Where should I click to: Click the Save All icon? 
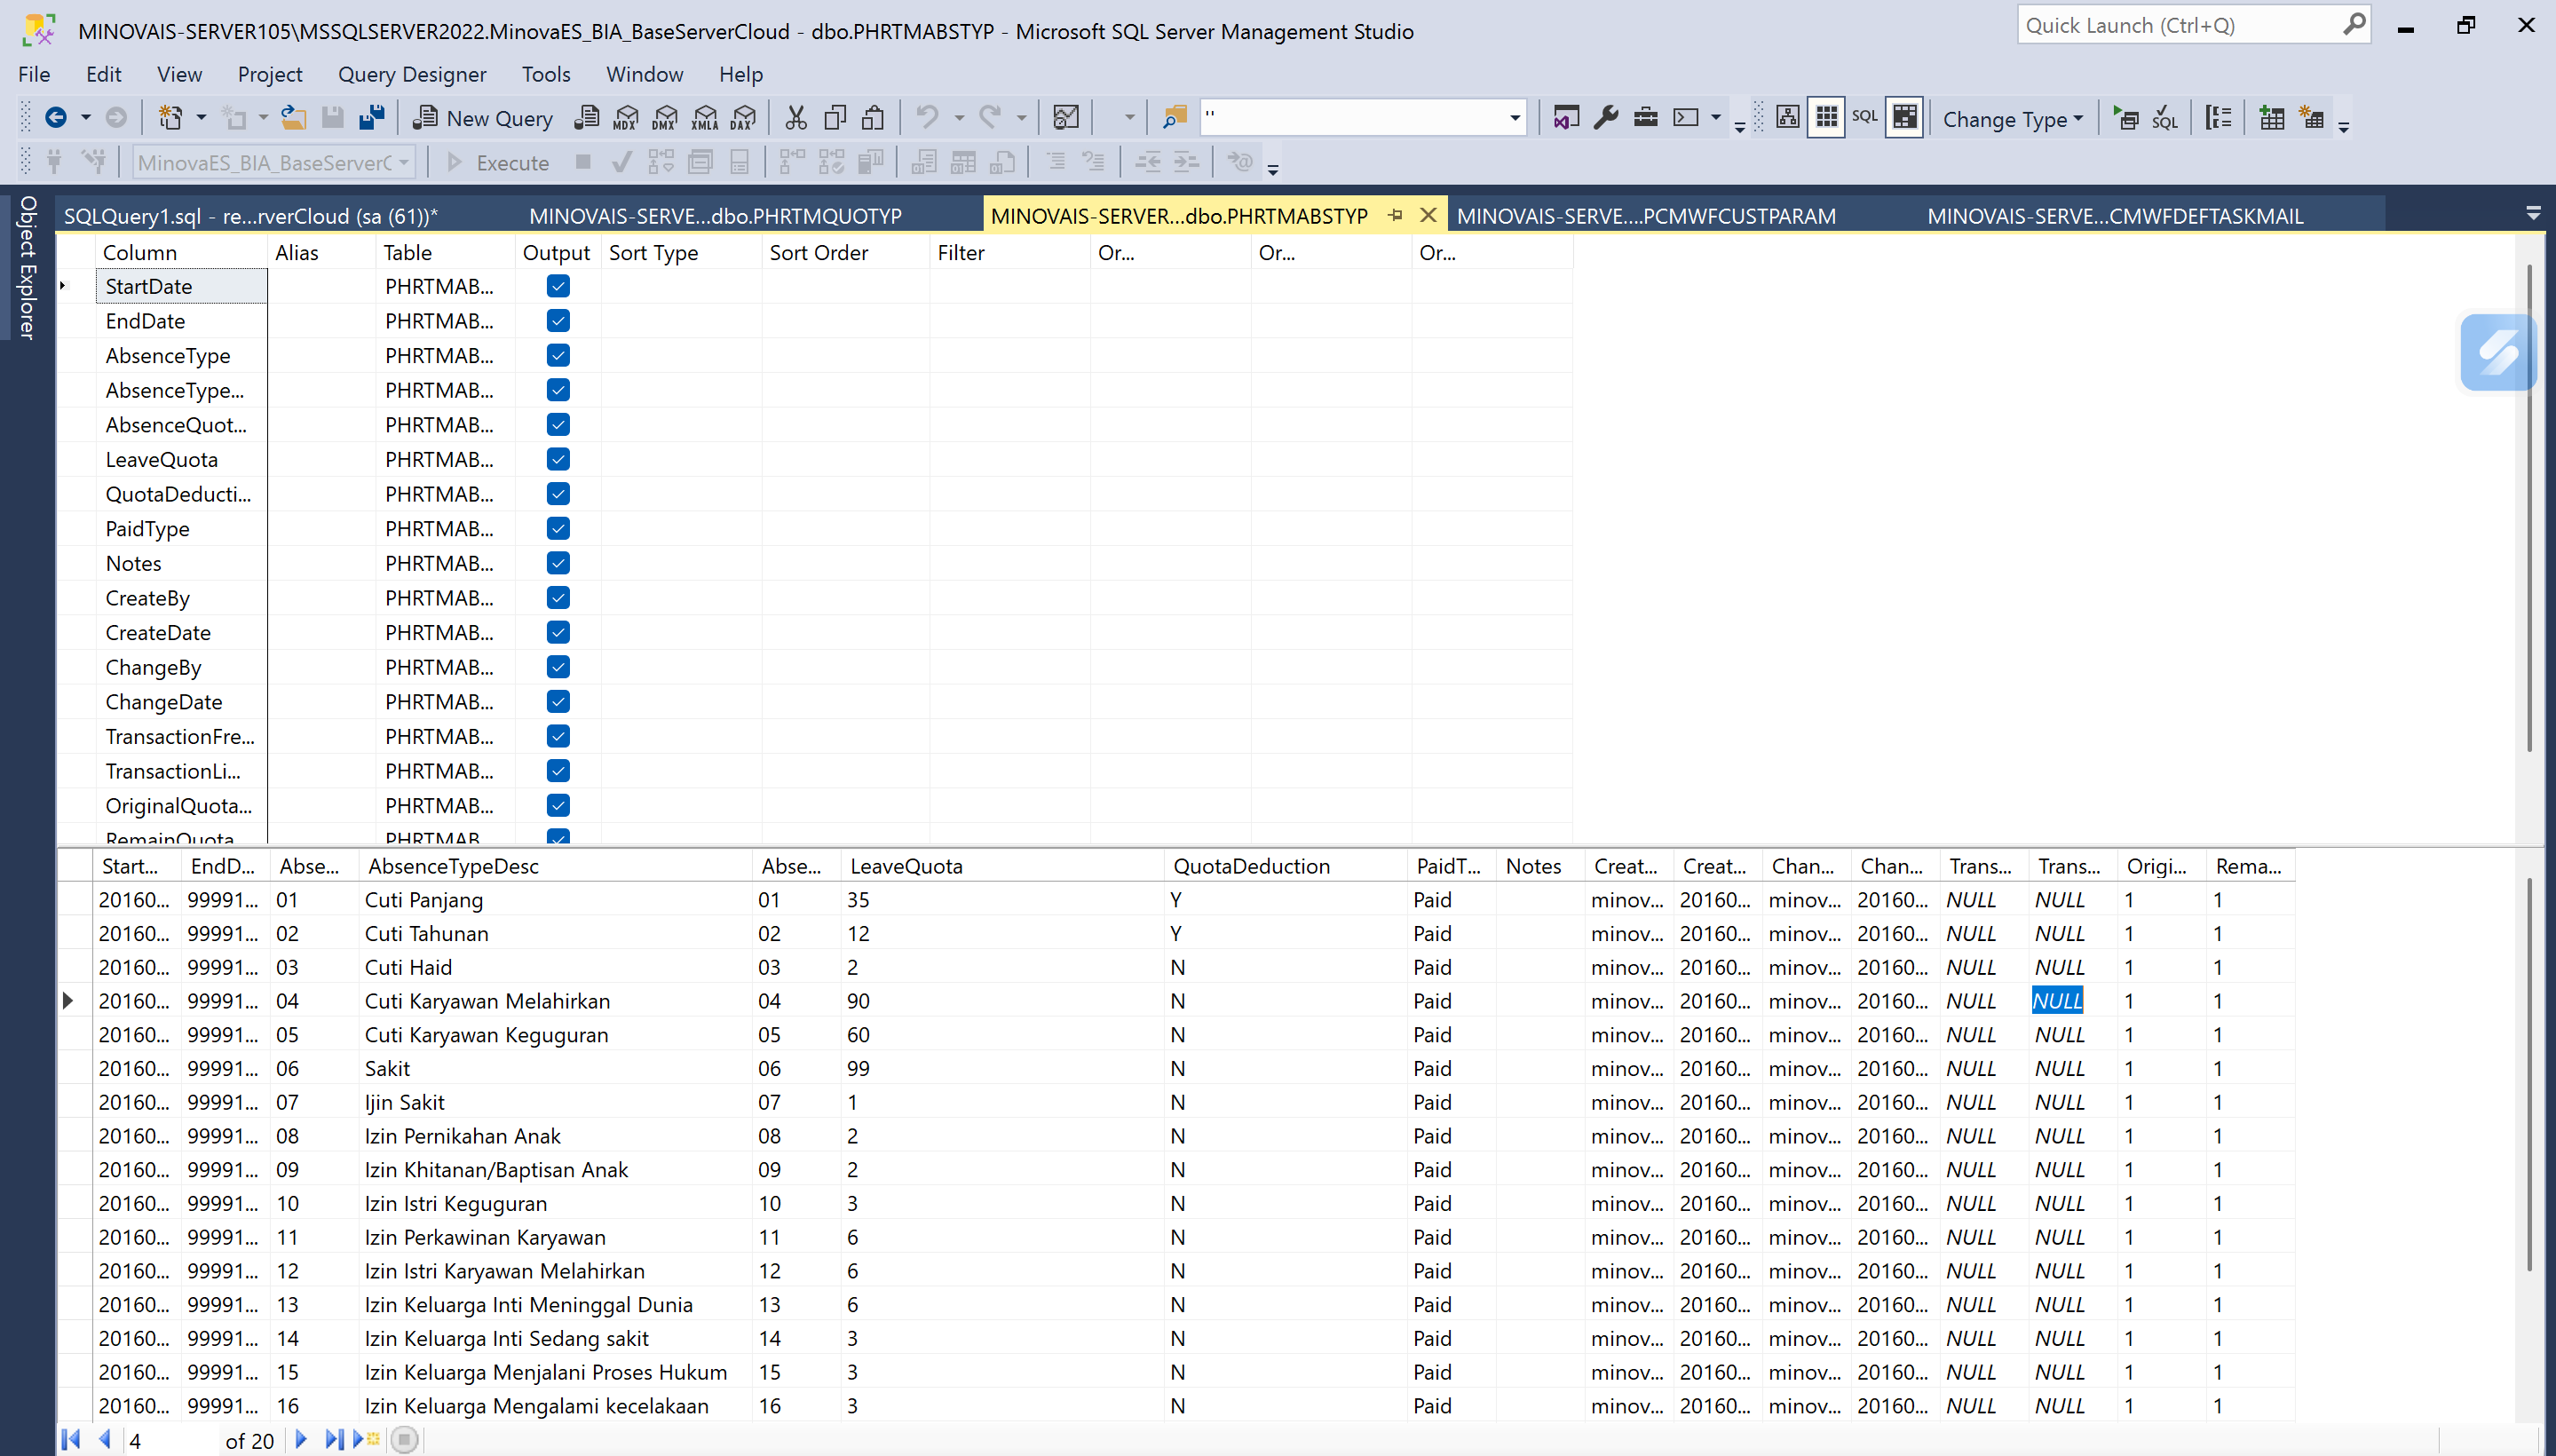pyautogui.click(x=372, y=118)
